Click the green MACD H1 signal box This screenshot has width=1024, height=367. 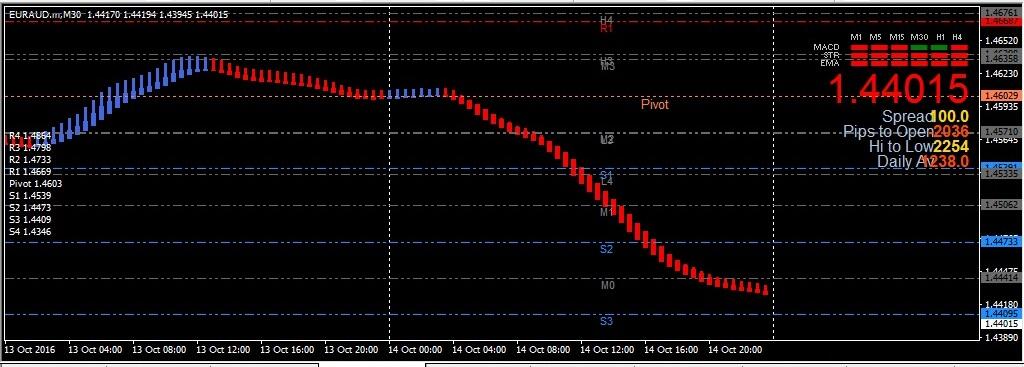pos(939,48)
